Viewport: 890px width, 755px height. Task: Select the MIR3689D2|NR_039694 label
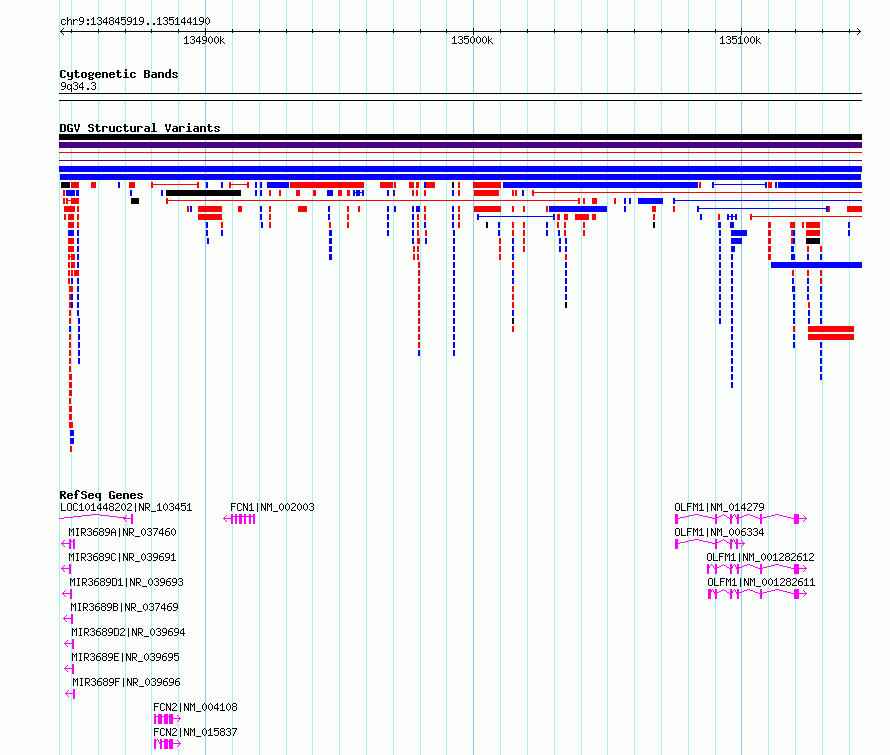(128, 632)
